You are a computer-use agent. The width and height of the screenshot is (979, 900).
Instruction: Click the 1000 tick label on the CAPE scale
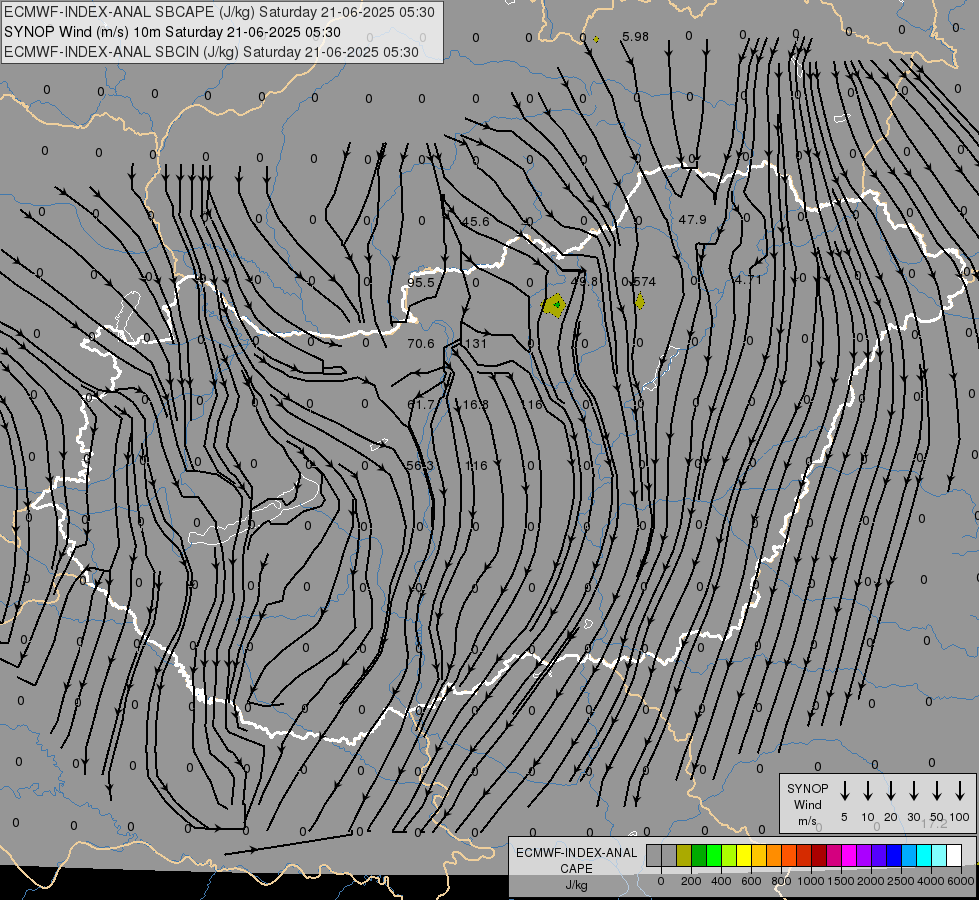click(811, 881)
